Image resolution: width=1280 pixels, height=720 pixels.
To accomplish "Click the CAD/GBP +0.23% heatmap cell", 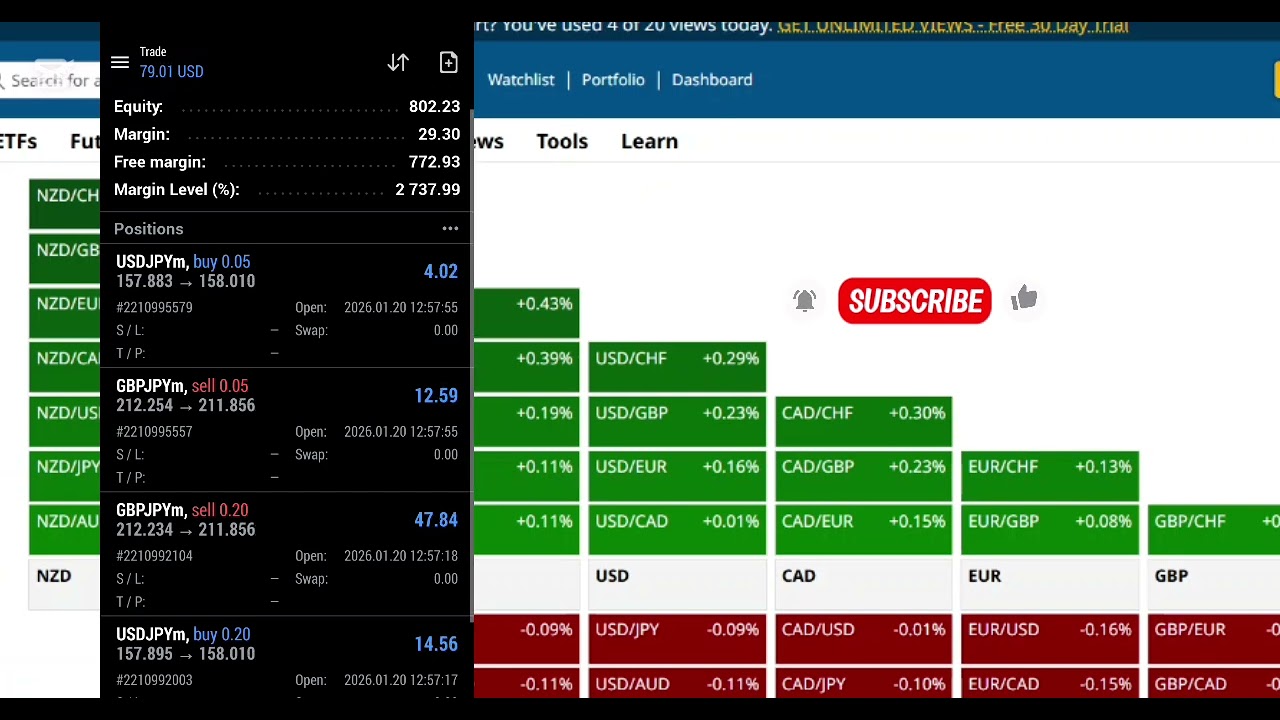I will pyautogui.click(x=864, y=475).
